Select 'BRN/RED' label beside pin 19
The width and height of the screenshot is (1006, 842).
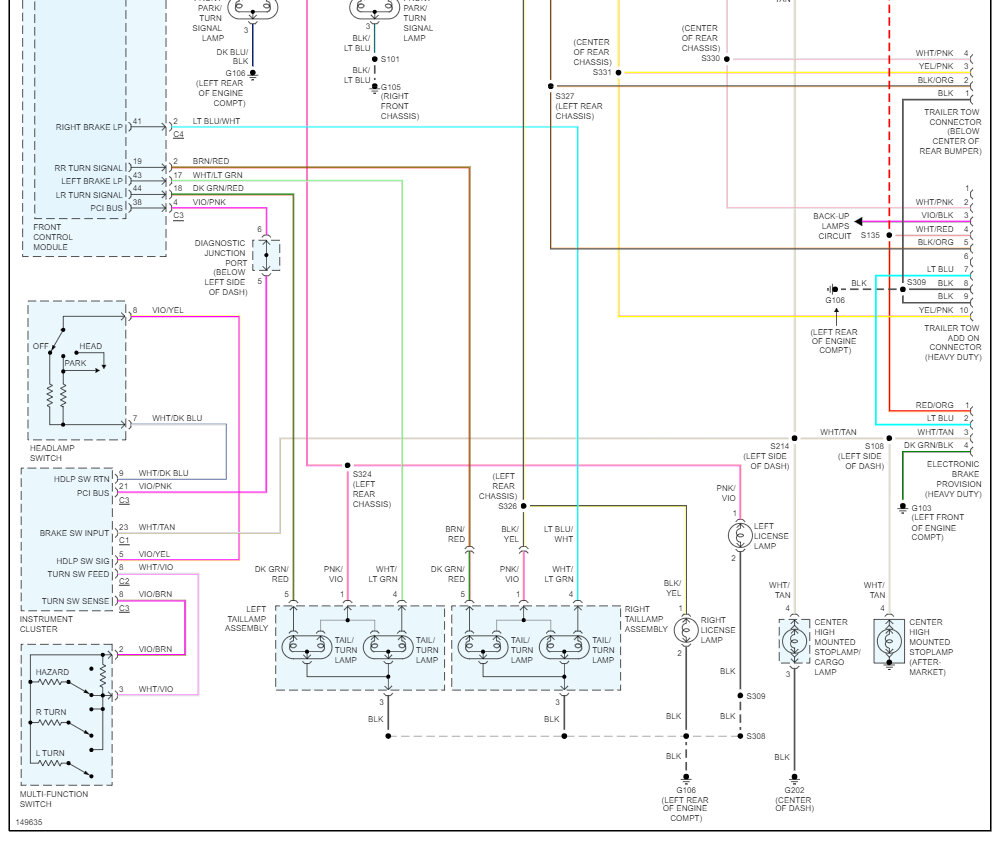tap(210, 161)
